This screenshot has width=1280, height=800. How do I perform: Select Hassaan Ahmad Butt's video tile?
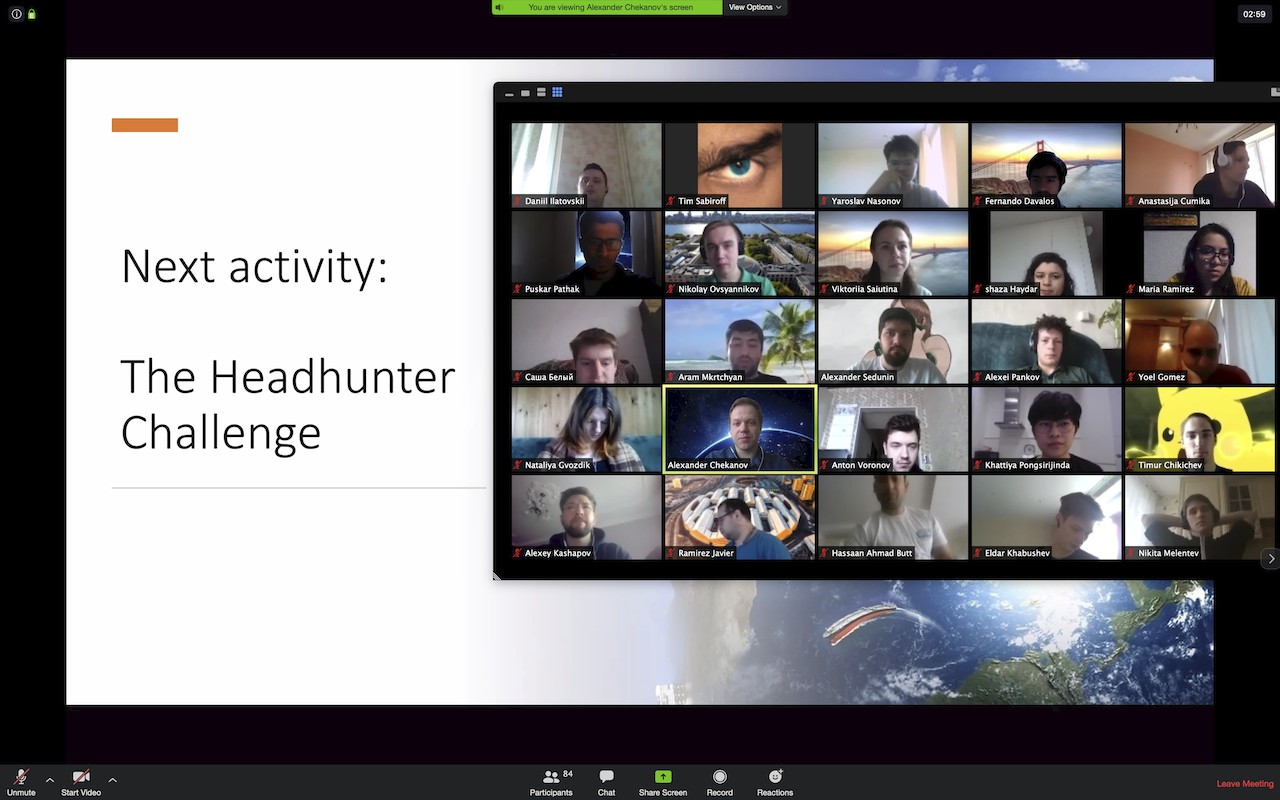point(893,517)
